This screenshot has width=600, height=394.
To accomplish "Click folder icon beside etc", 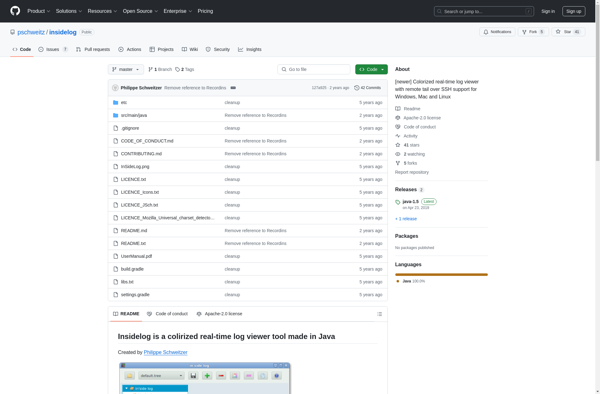I will point(116,103).
